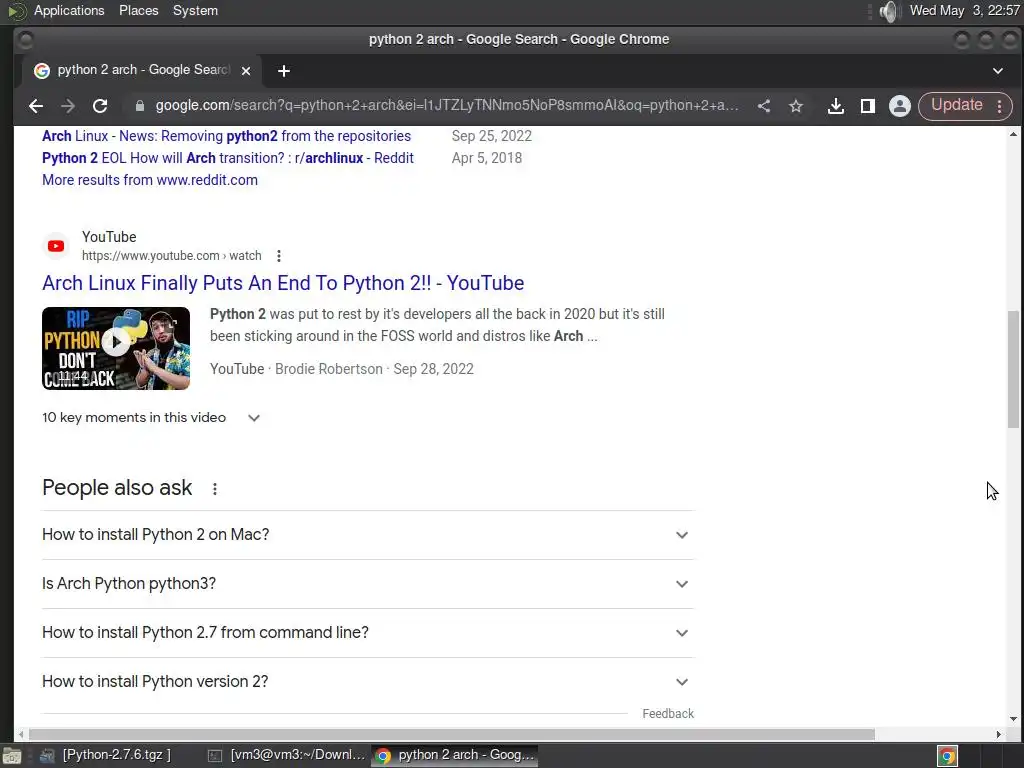Expand How to install Python 2.7 from command line

click(x=368, y=633)
